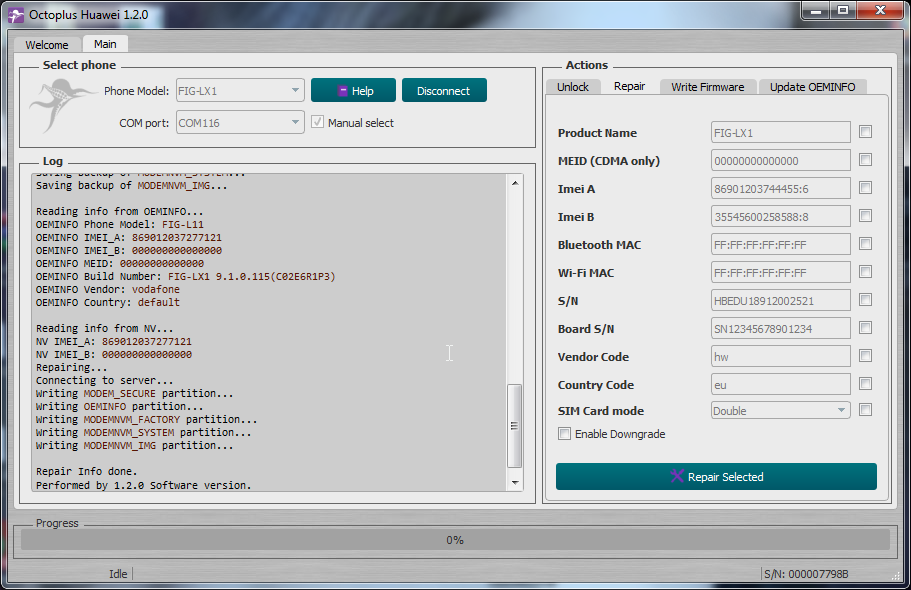This screenshot has width=911, height=590.
Task: Close the Octoplus Huawei window
Action: coord(880,10)
